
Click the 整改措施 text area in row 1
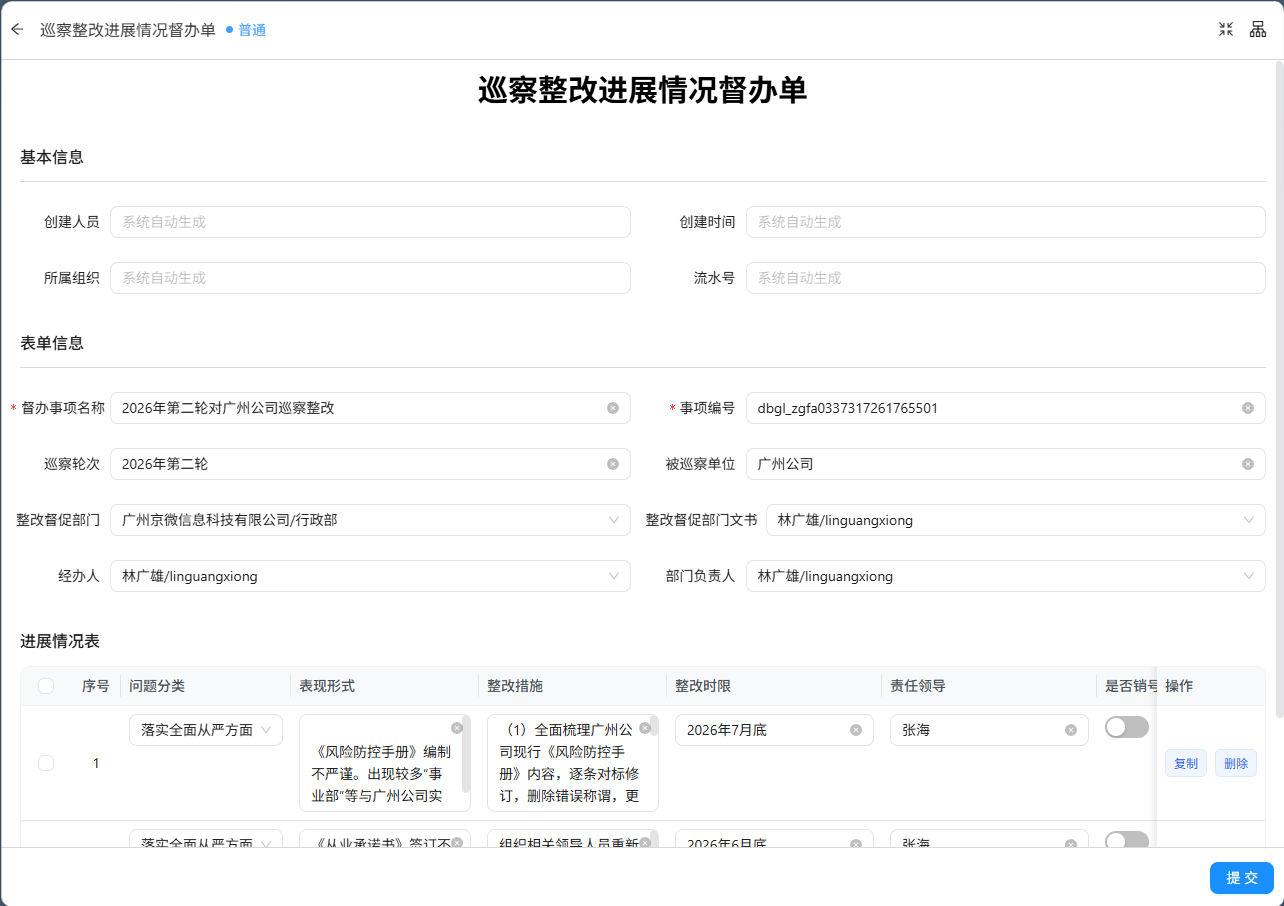[572, 763]
